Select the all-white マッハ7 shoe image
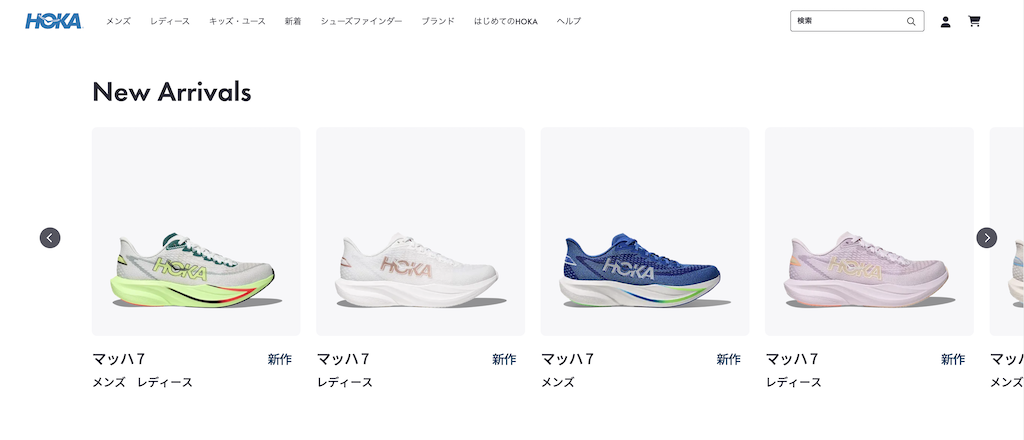1024x440 pixels. pos(421,231)
